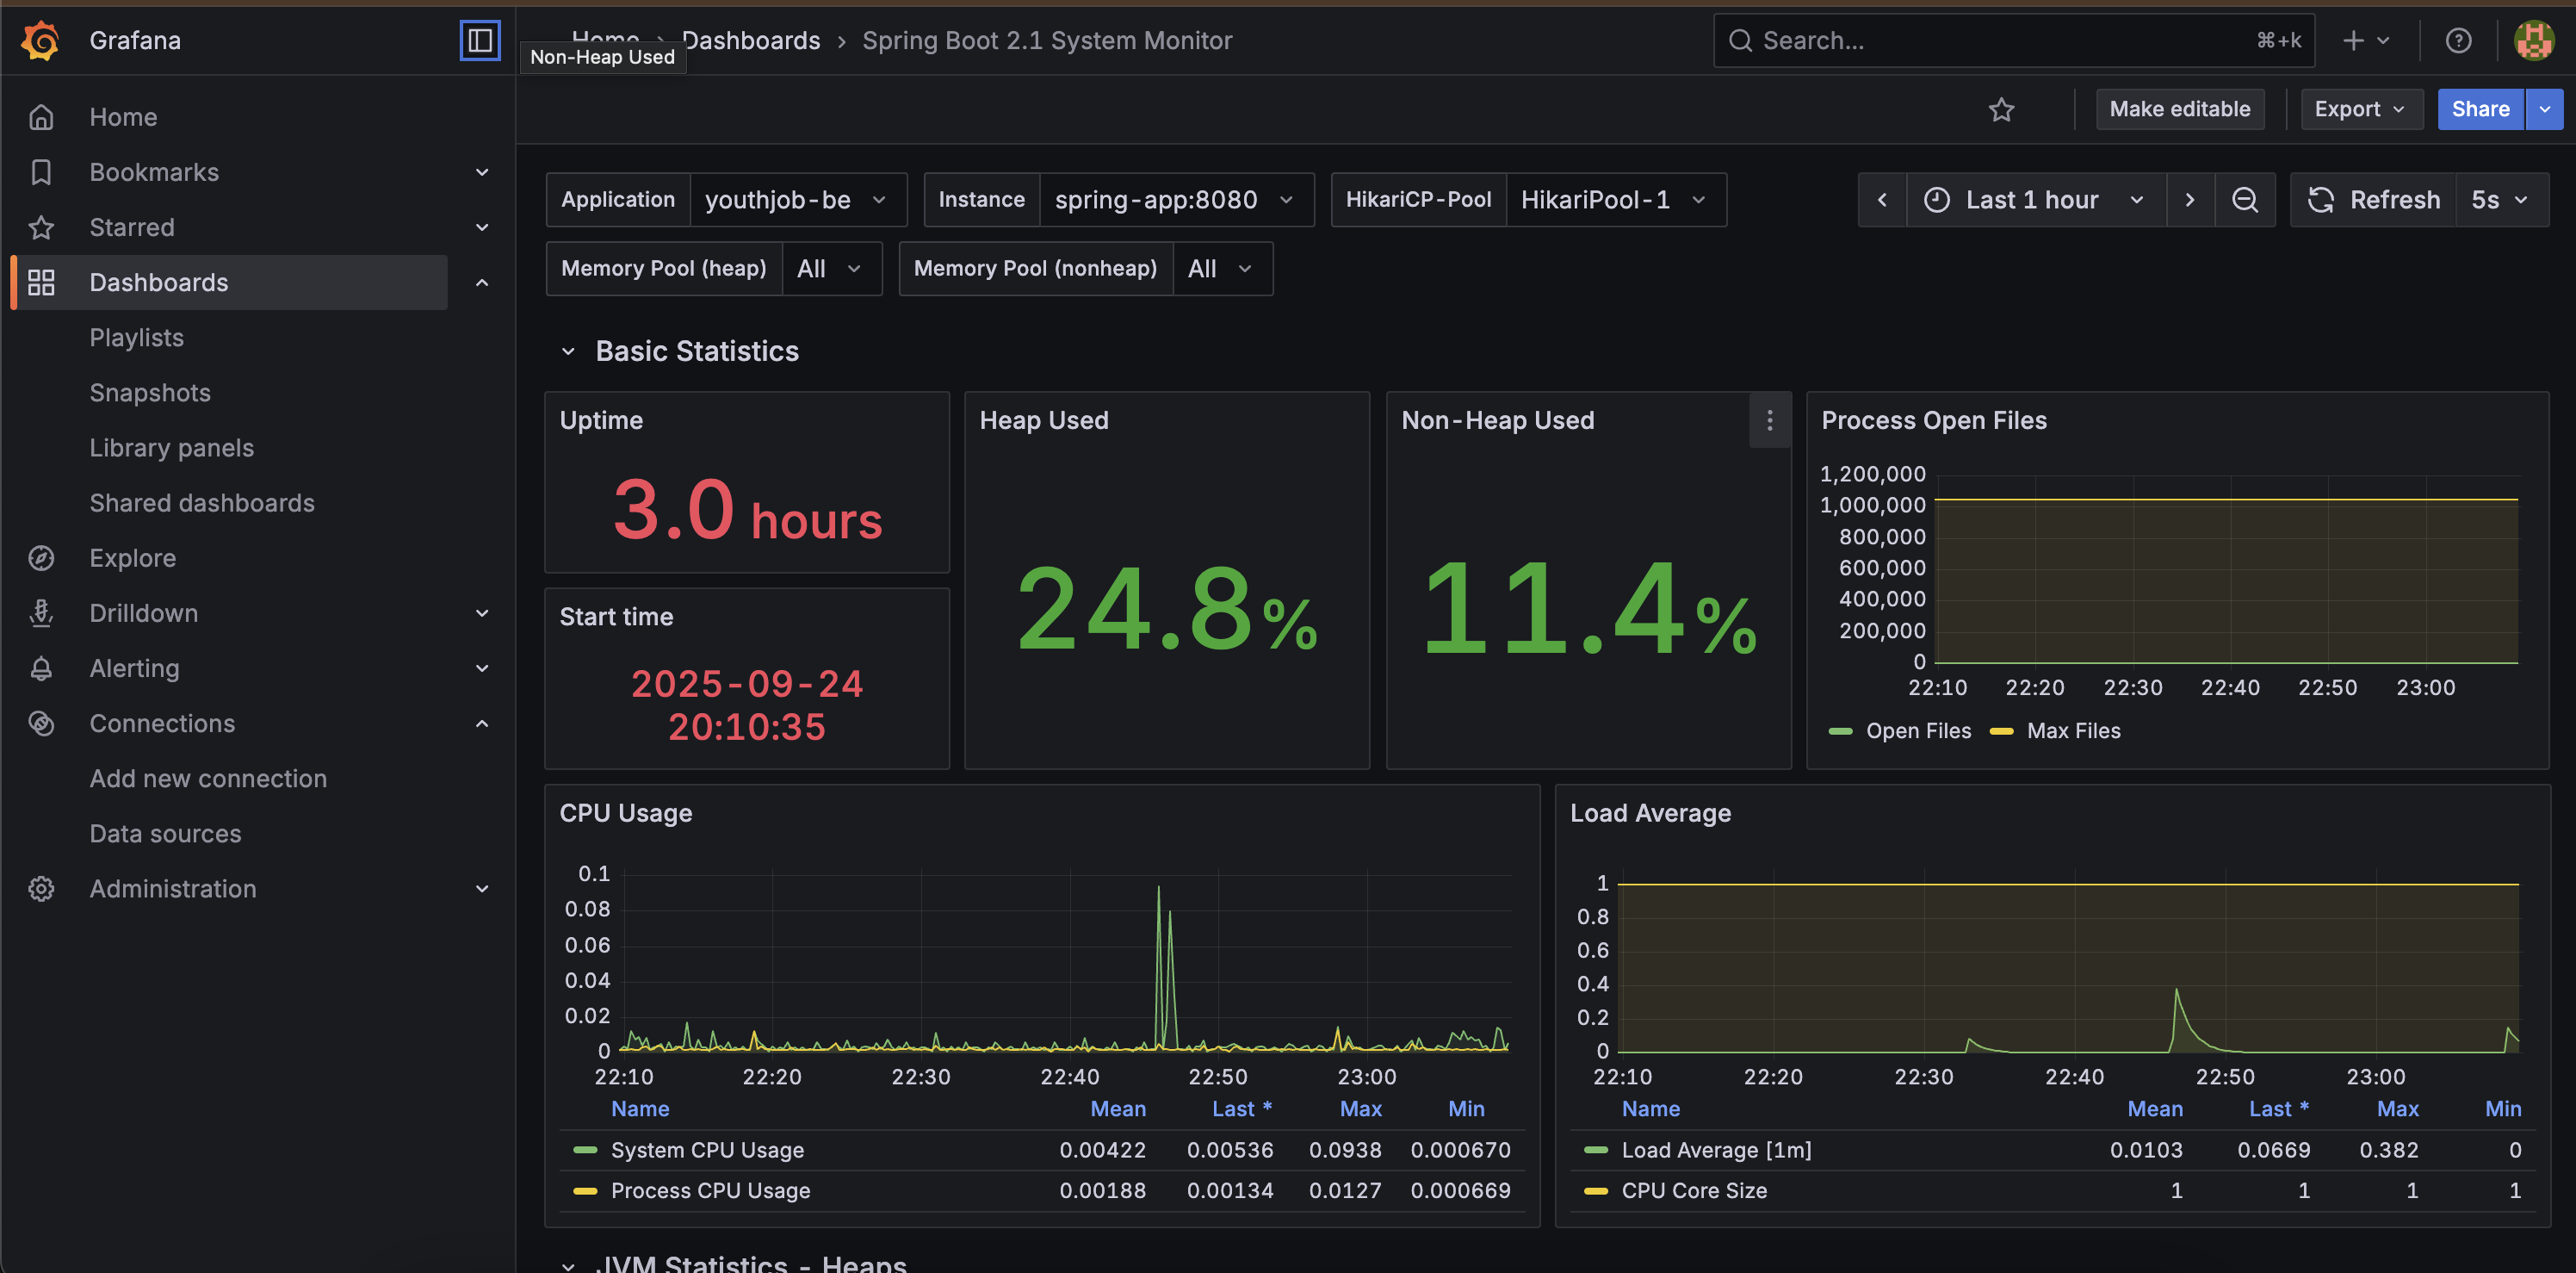This screenshot has height=1273, width=2576.
Task: Go to Data sources menu item
Action: tap(165, 834)
